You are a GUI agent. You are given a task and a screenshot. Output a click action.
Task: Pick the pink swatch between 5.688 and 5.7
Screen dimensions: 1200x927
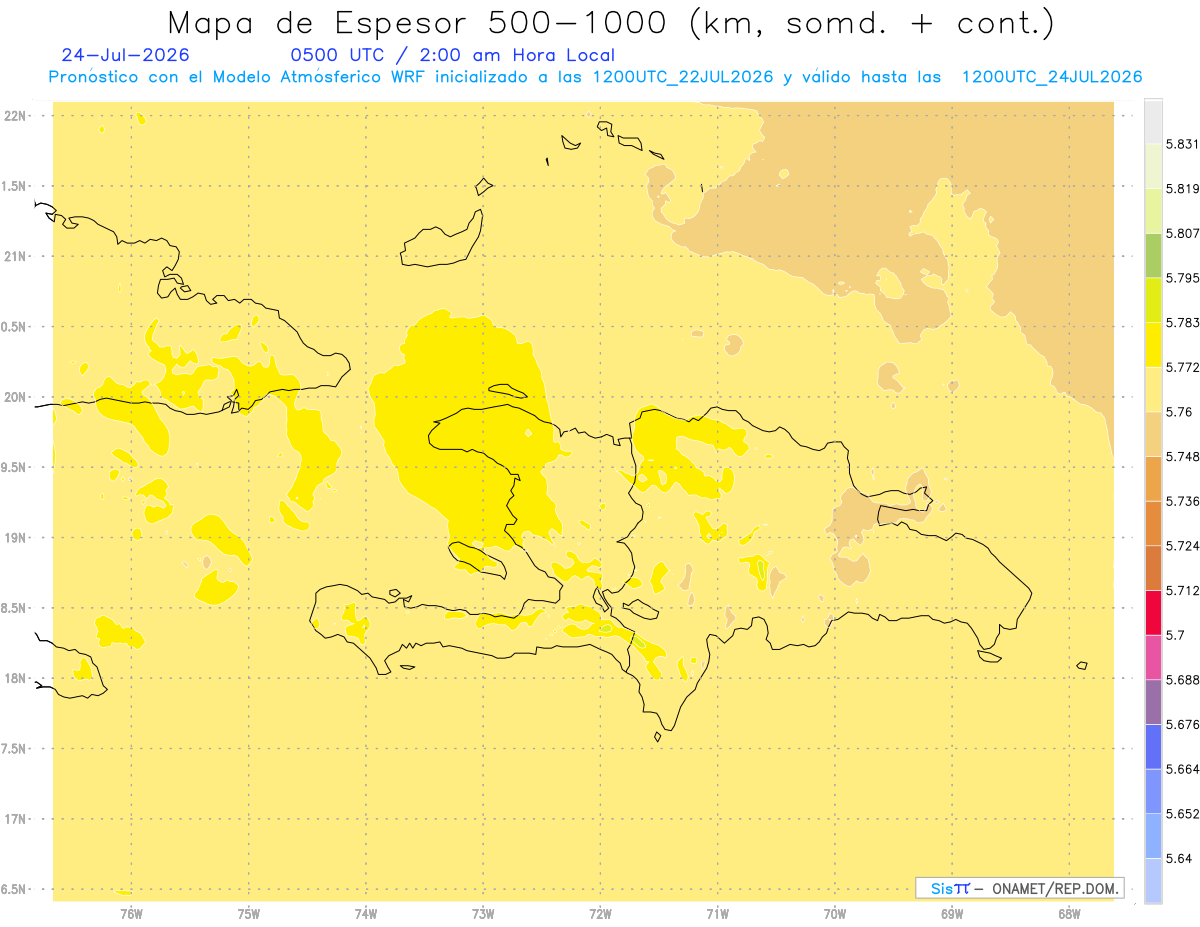1153,658
